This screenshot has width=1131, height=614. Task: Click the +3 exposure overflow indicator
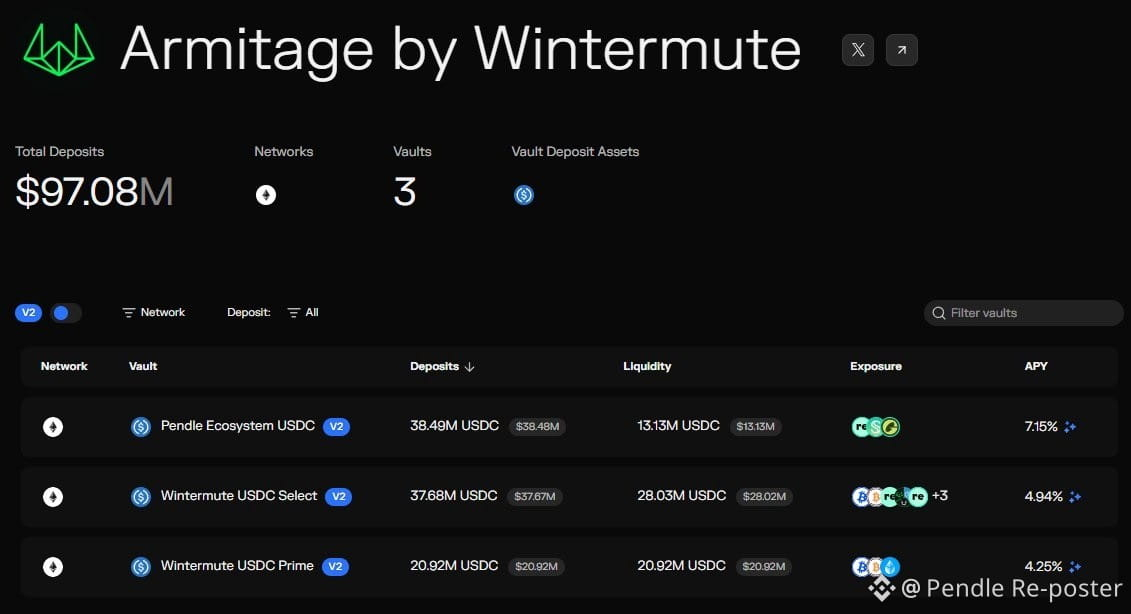tap(940, 496)
